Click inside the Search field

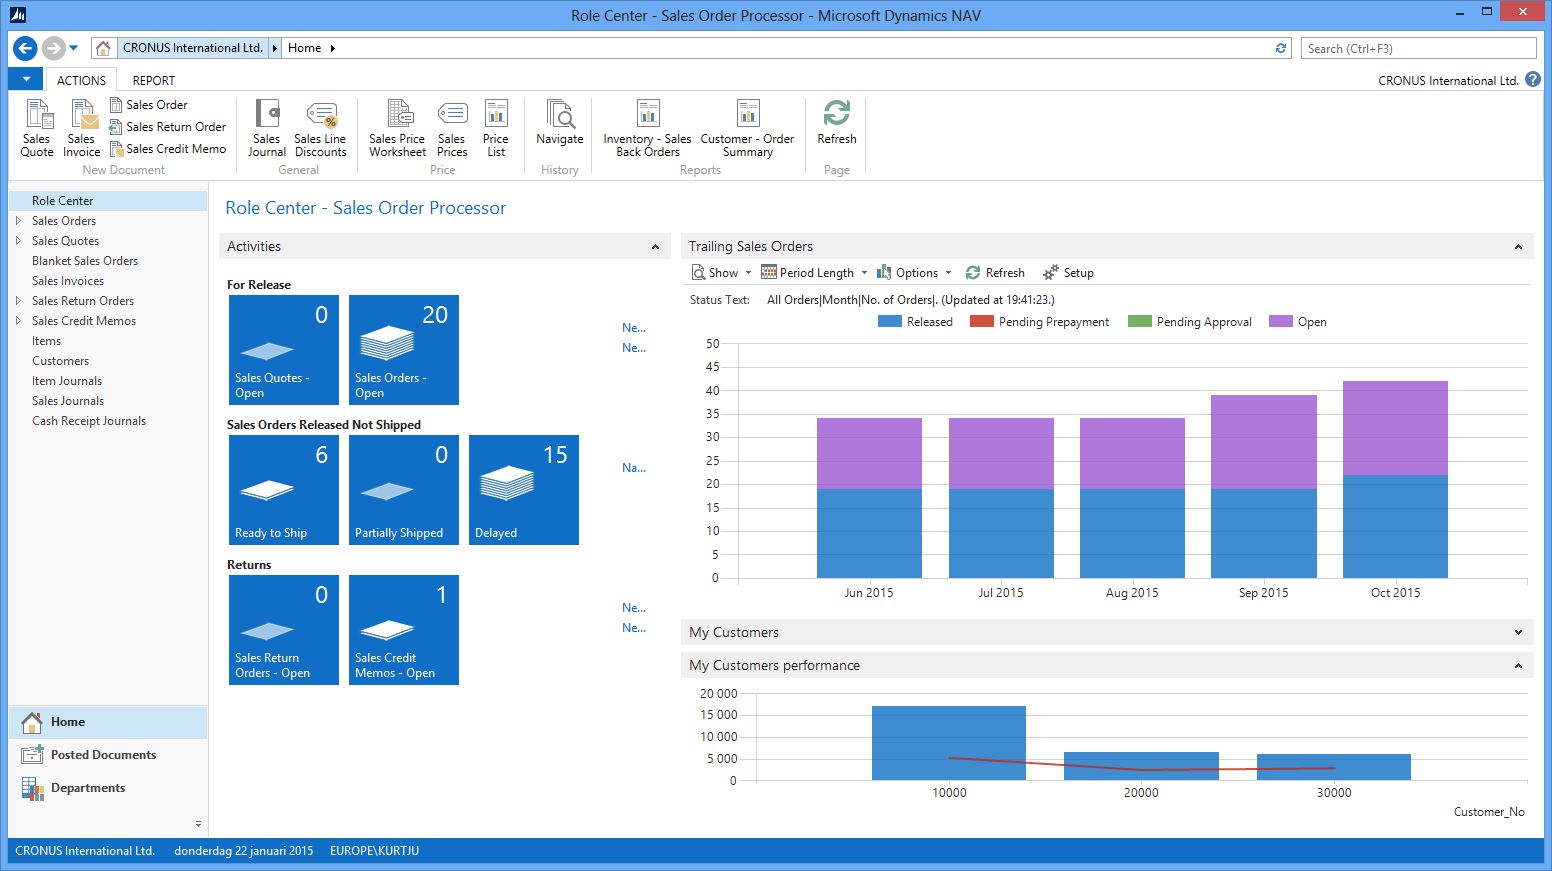coord(1417,47)
